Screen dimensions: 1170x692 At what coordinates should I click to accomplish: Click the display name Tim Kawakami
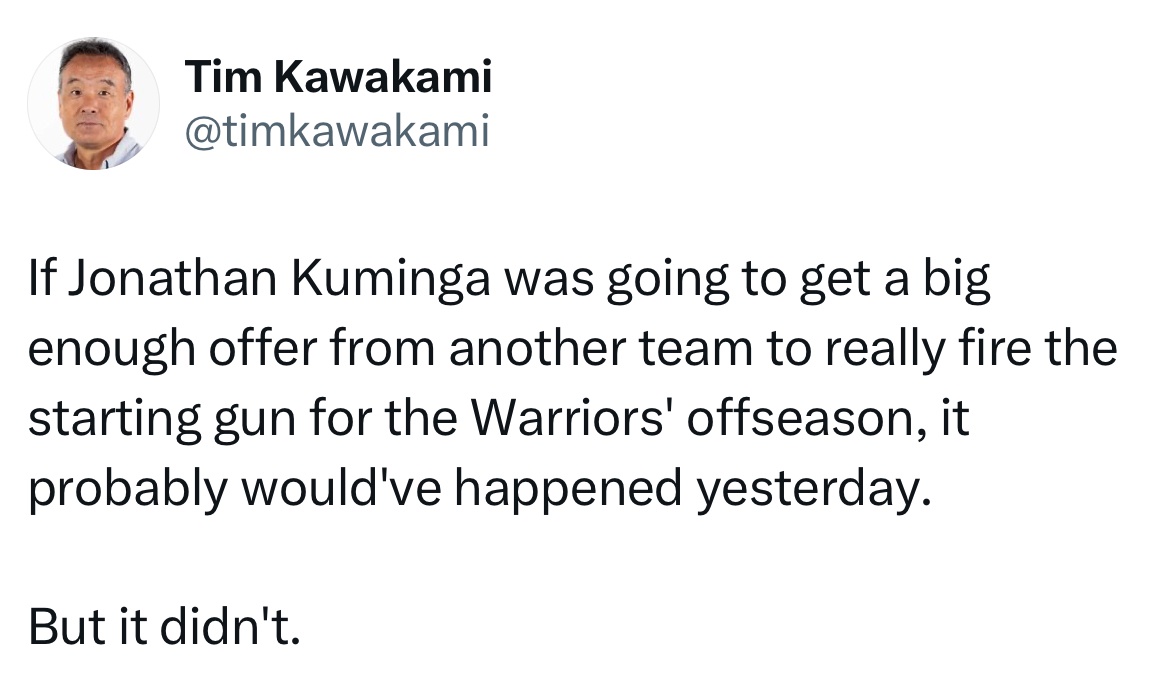[338, 76]
